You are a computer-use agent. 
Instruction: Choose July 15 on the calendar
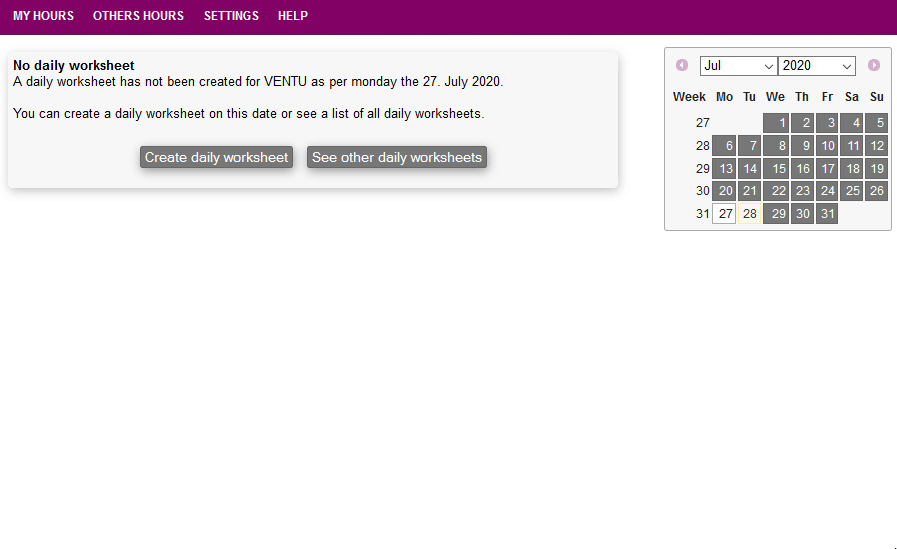[x=776, y=169]
